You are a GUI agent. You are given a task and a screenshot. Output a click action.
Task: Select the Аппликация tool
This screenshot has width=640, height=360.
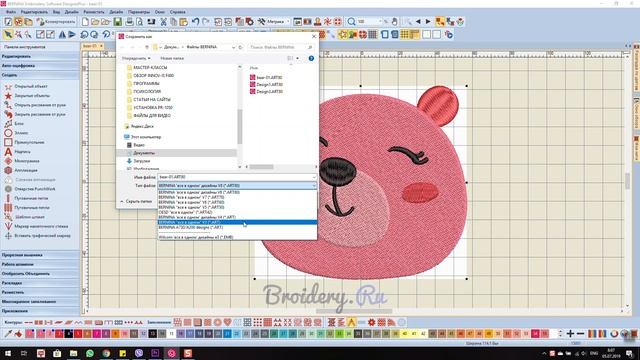21,171
